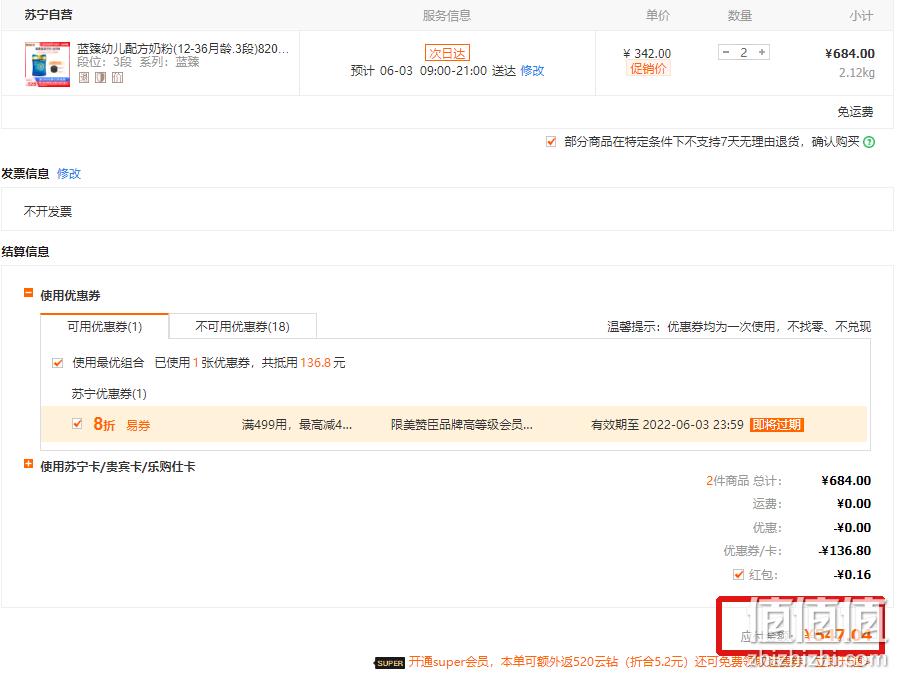The image size is (897, 676).
Task: Modify the delivery time via 修改 link
Action: pyautogui.click(x=532, y=70)
